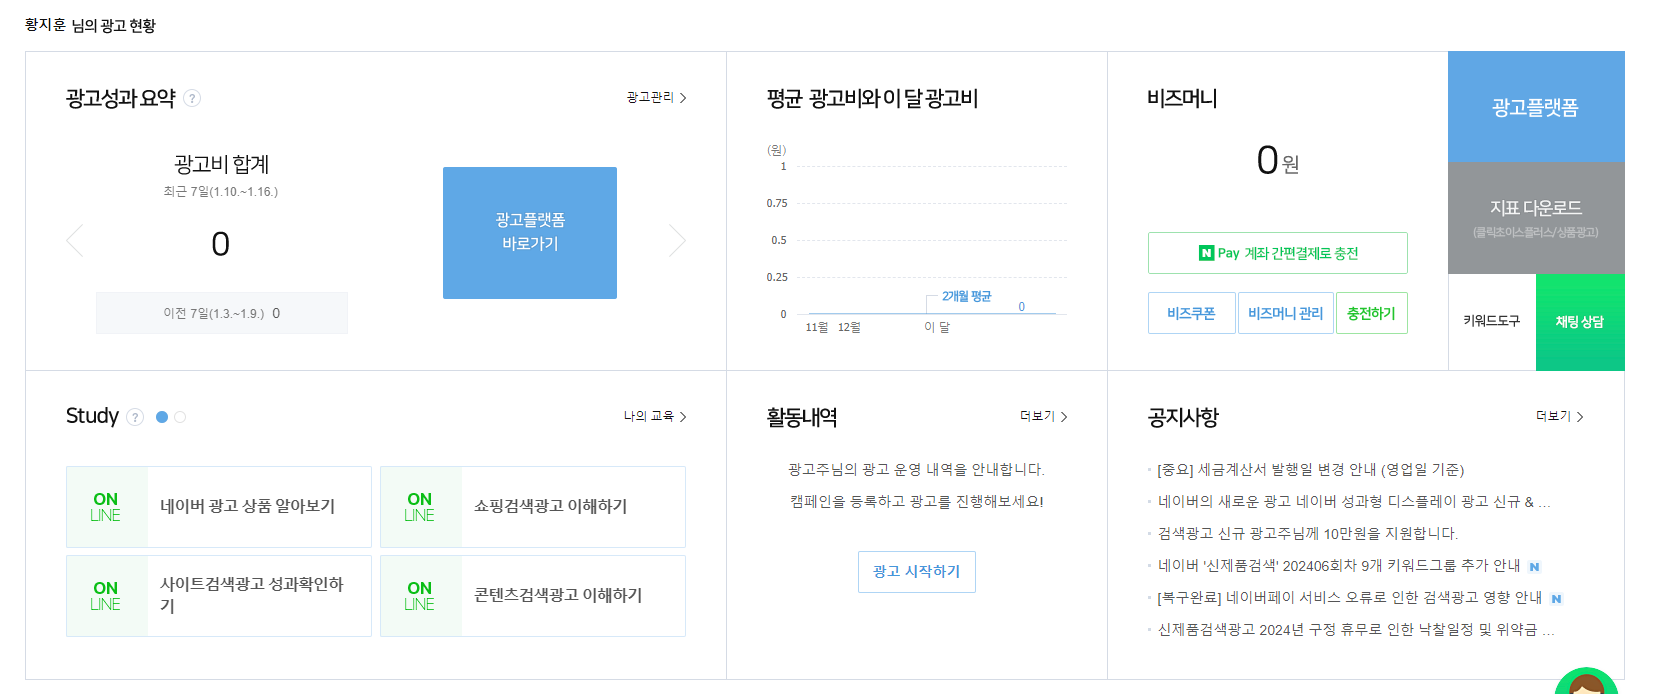The height and width of the screenshot is (694, 1656).
Task: Open 광고플랫폼 blue side tile
Action: [1536, 107]
